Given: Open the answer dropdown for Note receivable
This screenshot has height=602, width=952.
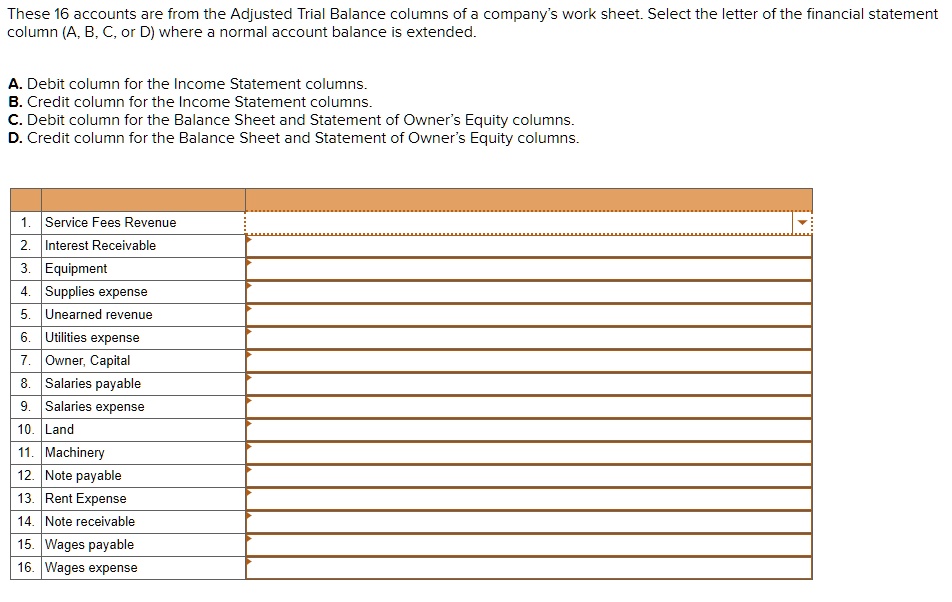Looking at the screenshot, I should 528,521.
